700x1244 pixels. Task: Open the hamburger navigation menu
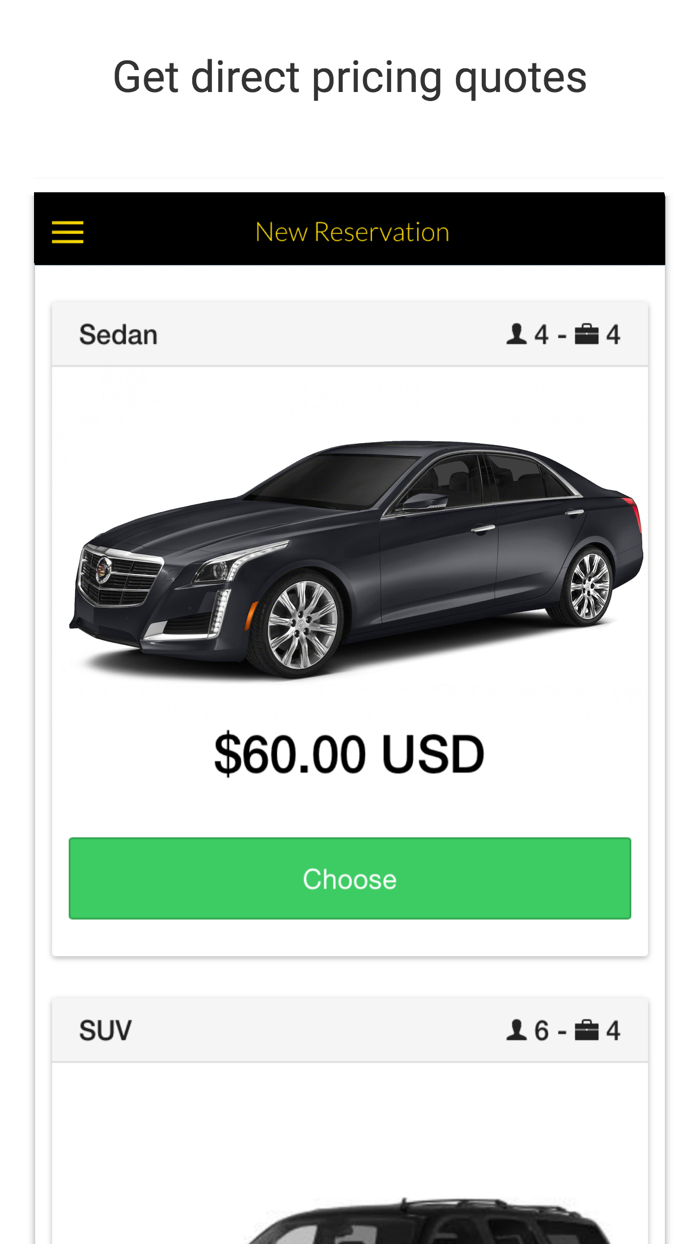click(x=67, y=231)
